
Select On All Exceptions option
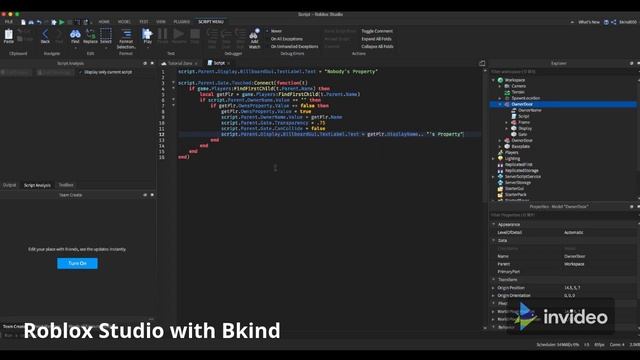(287, 39)
